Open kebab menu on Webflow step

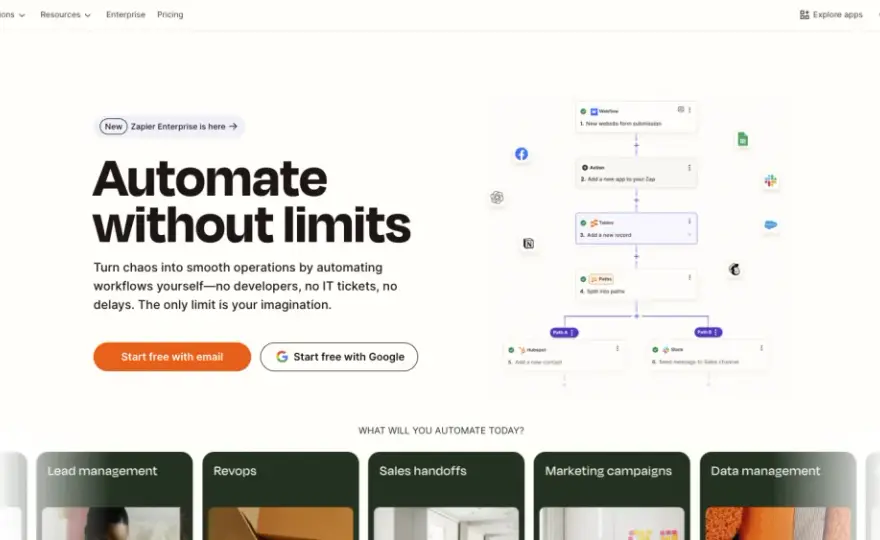[690, 110]
